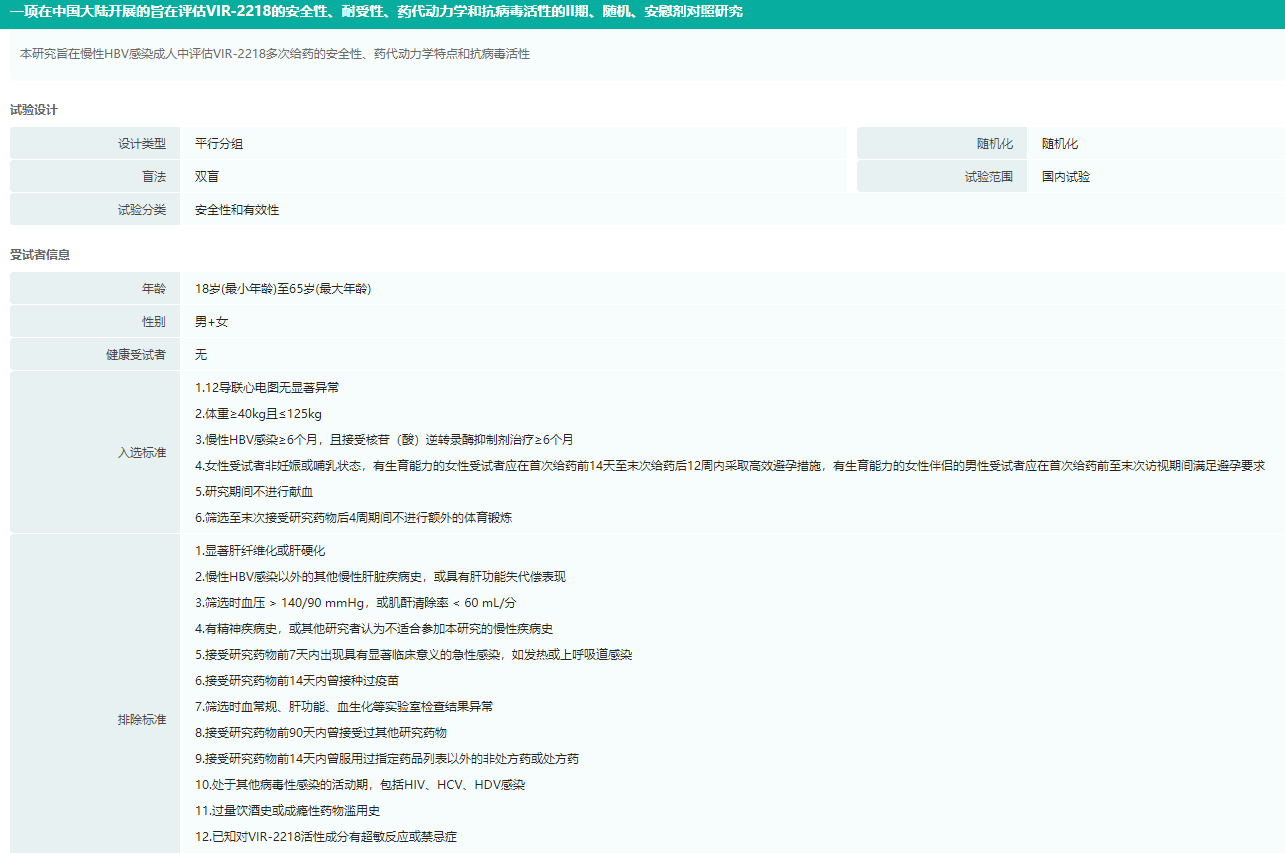The width and height of the screenshot is (1285, 853).
Task: Click the 设计类型 label cell
Action: [95, 144]
